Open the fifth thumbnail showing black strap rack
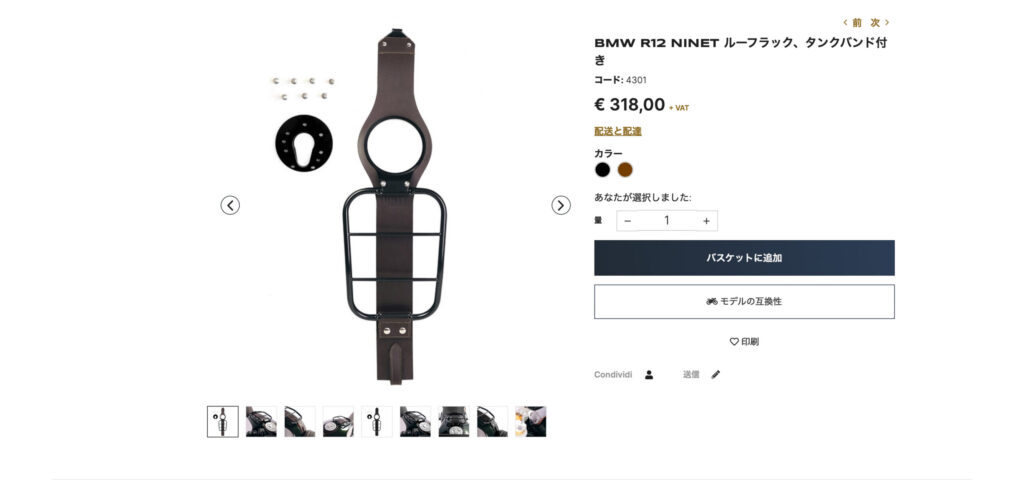The image size is (1024, 480). tap(377, 422)
